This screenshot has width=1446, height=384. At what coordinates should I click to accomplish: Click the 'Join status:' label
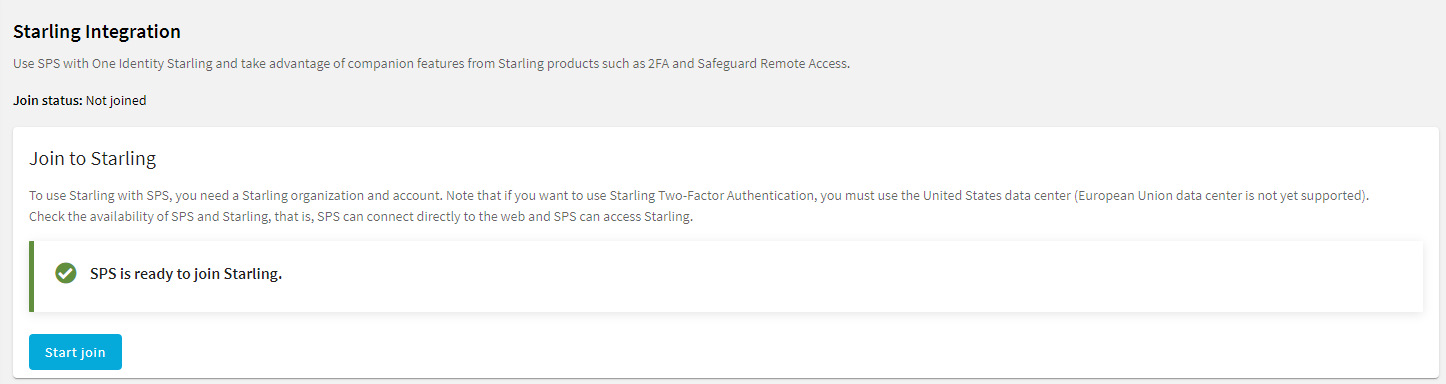(47, 101)
